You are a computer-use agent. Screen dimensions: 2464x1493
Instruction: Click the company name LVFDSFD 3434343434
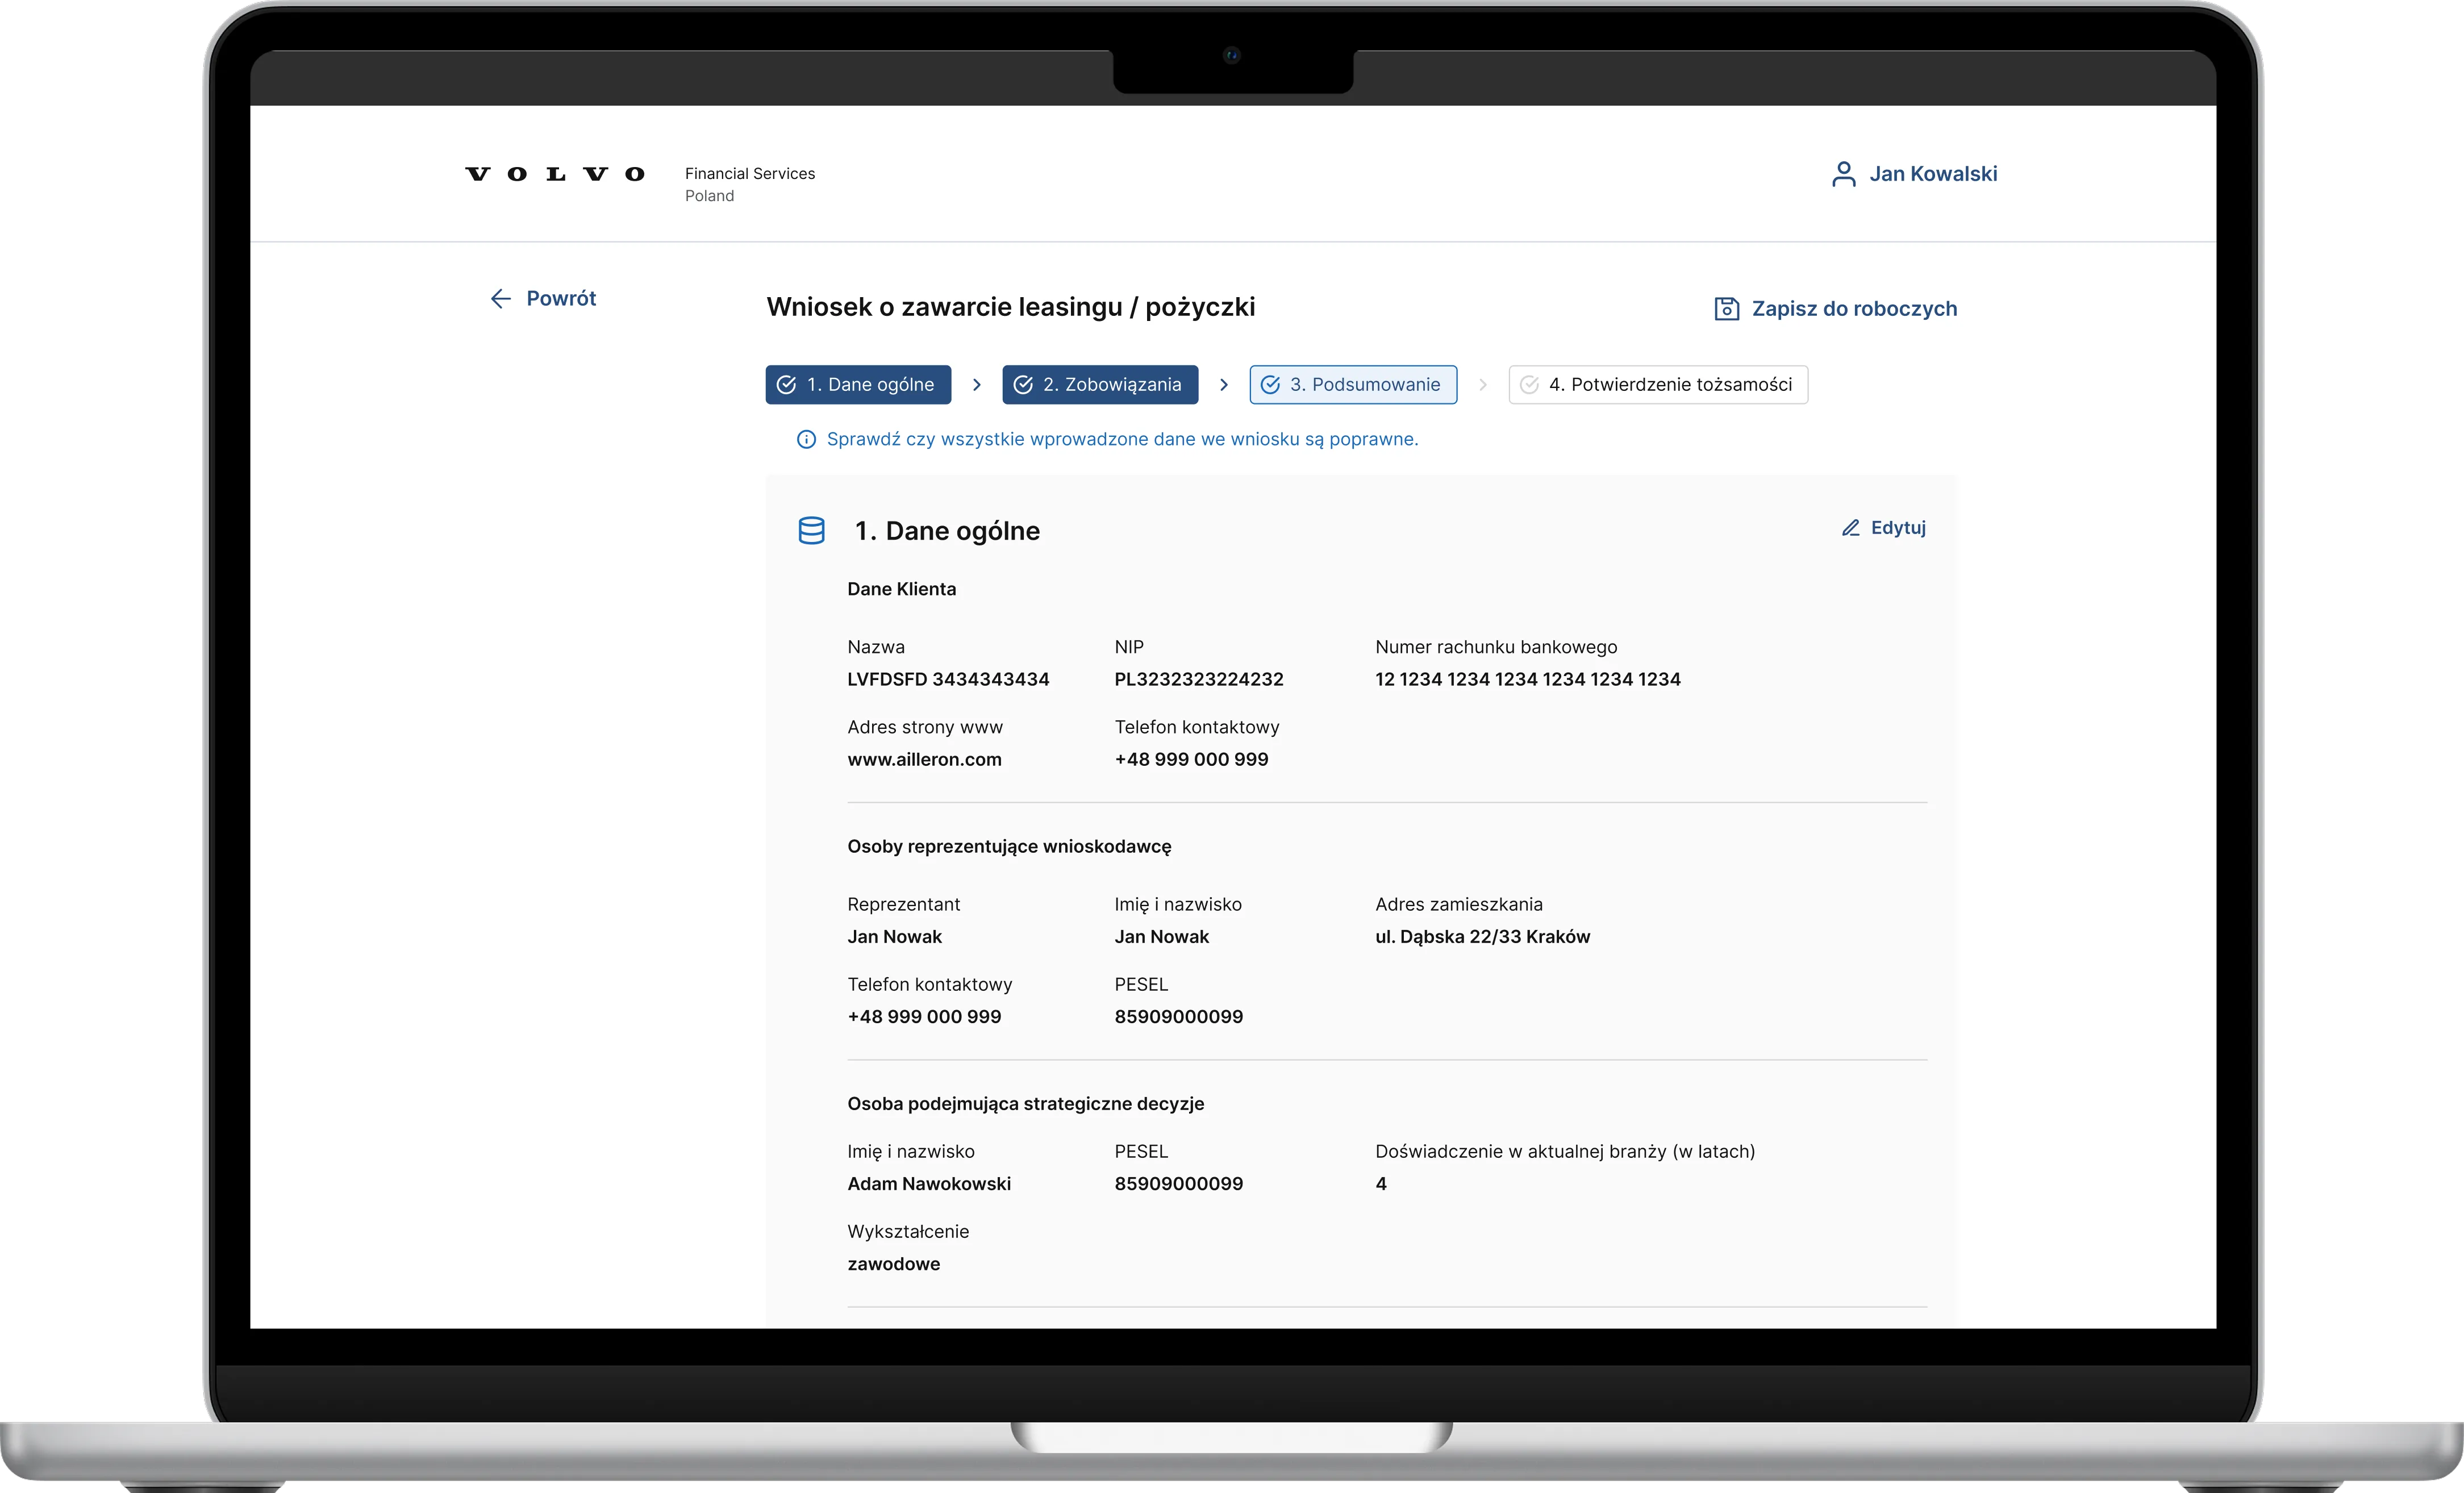click(948, 679)
